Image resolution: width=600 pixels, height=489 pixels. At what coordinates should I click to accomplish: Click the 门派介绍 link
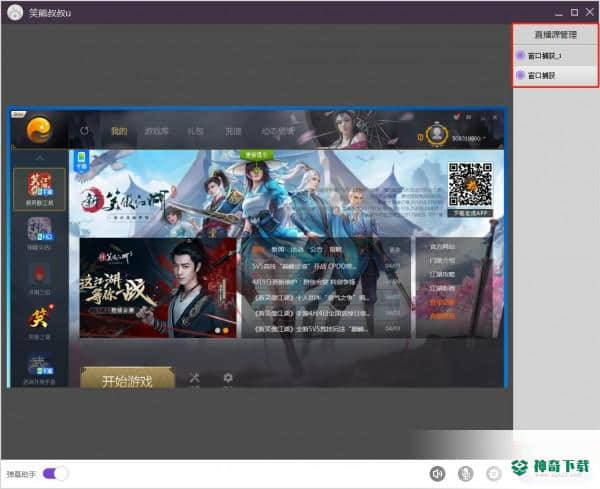[442, 261]
